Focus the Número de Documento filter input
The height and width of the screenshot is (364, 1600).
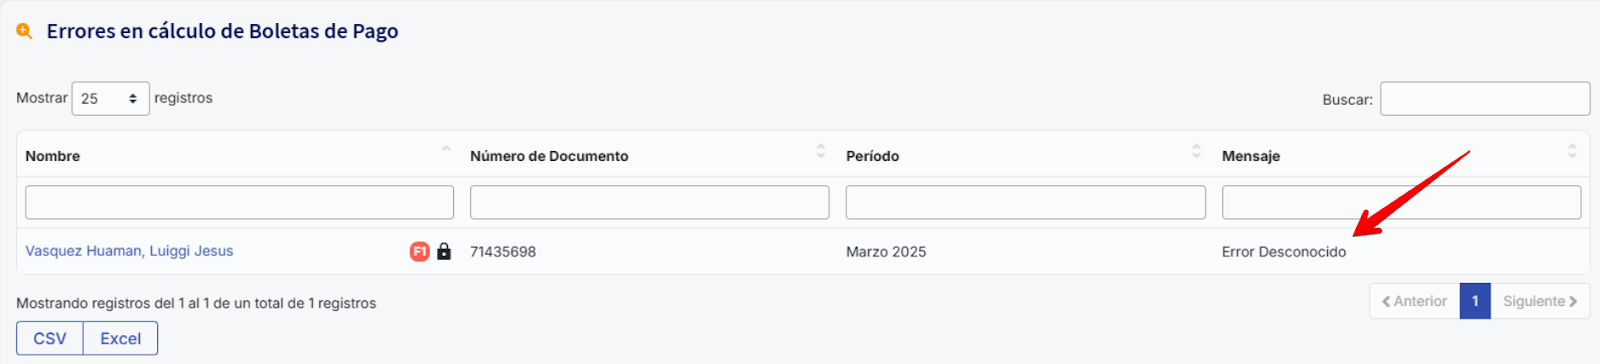(649, 202)
